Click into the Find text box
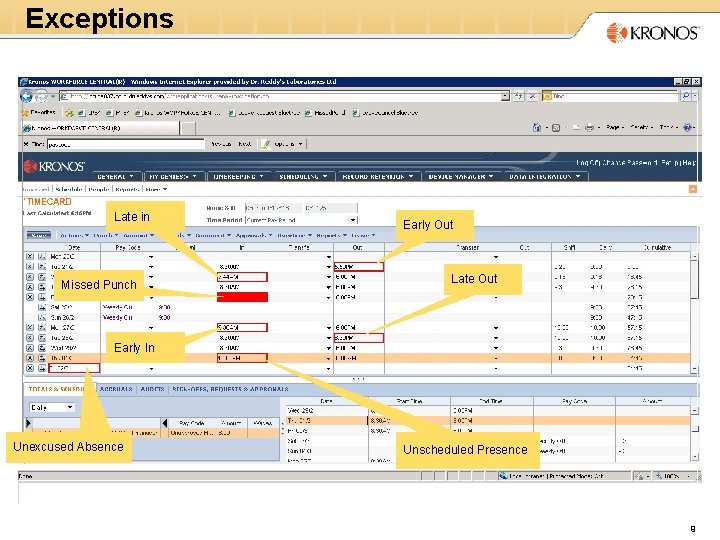720x540 pixels. 125,144
